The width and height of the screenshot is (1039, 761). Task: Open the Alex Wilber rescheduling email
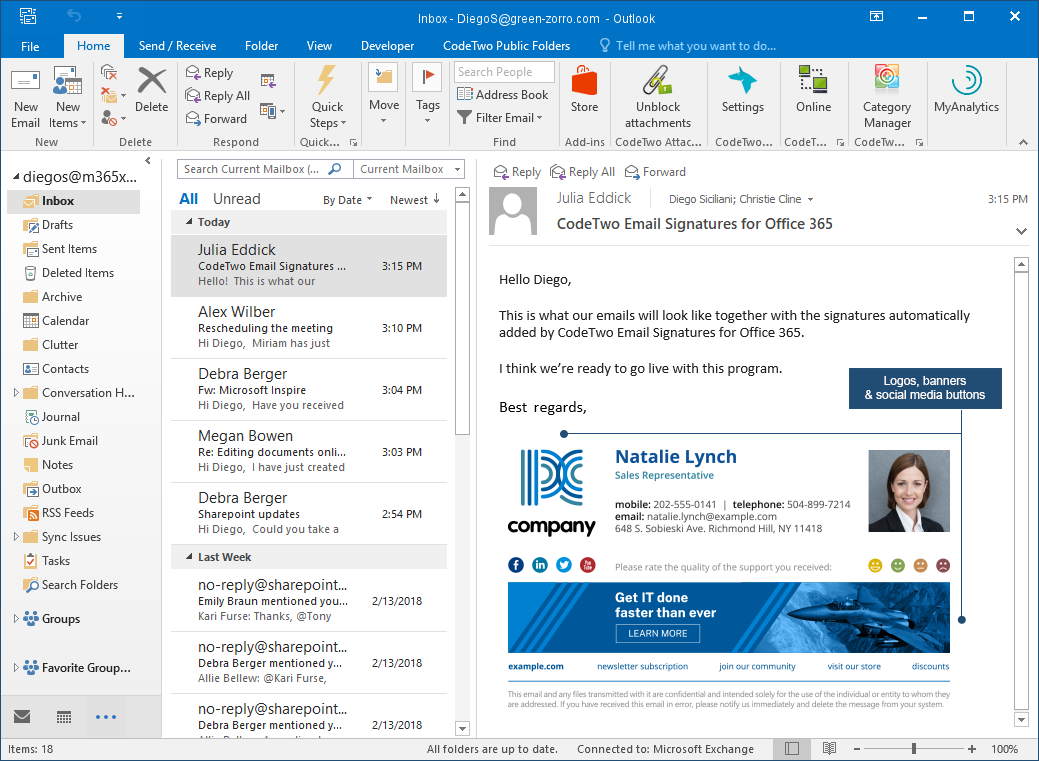309,327
